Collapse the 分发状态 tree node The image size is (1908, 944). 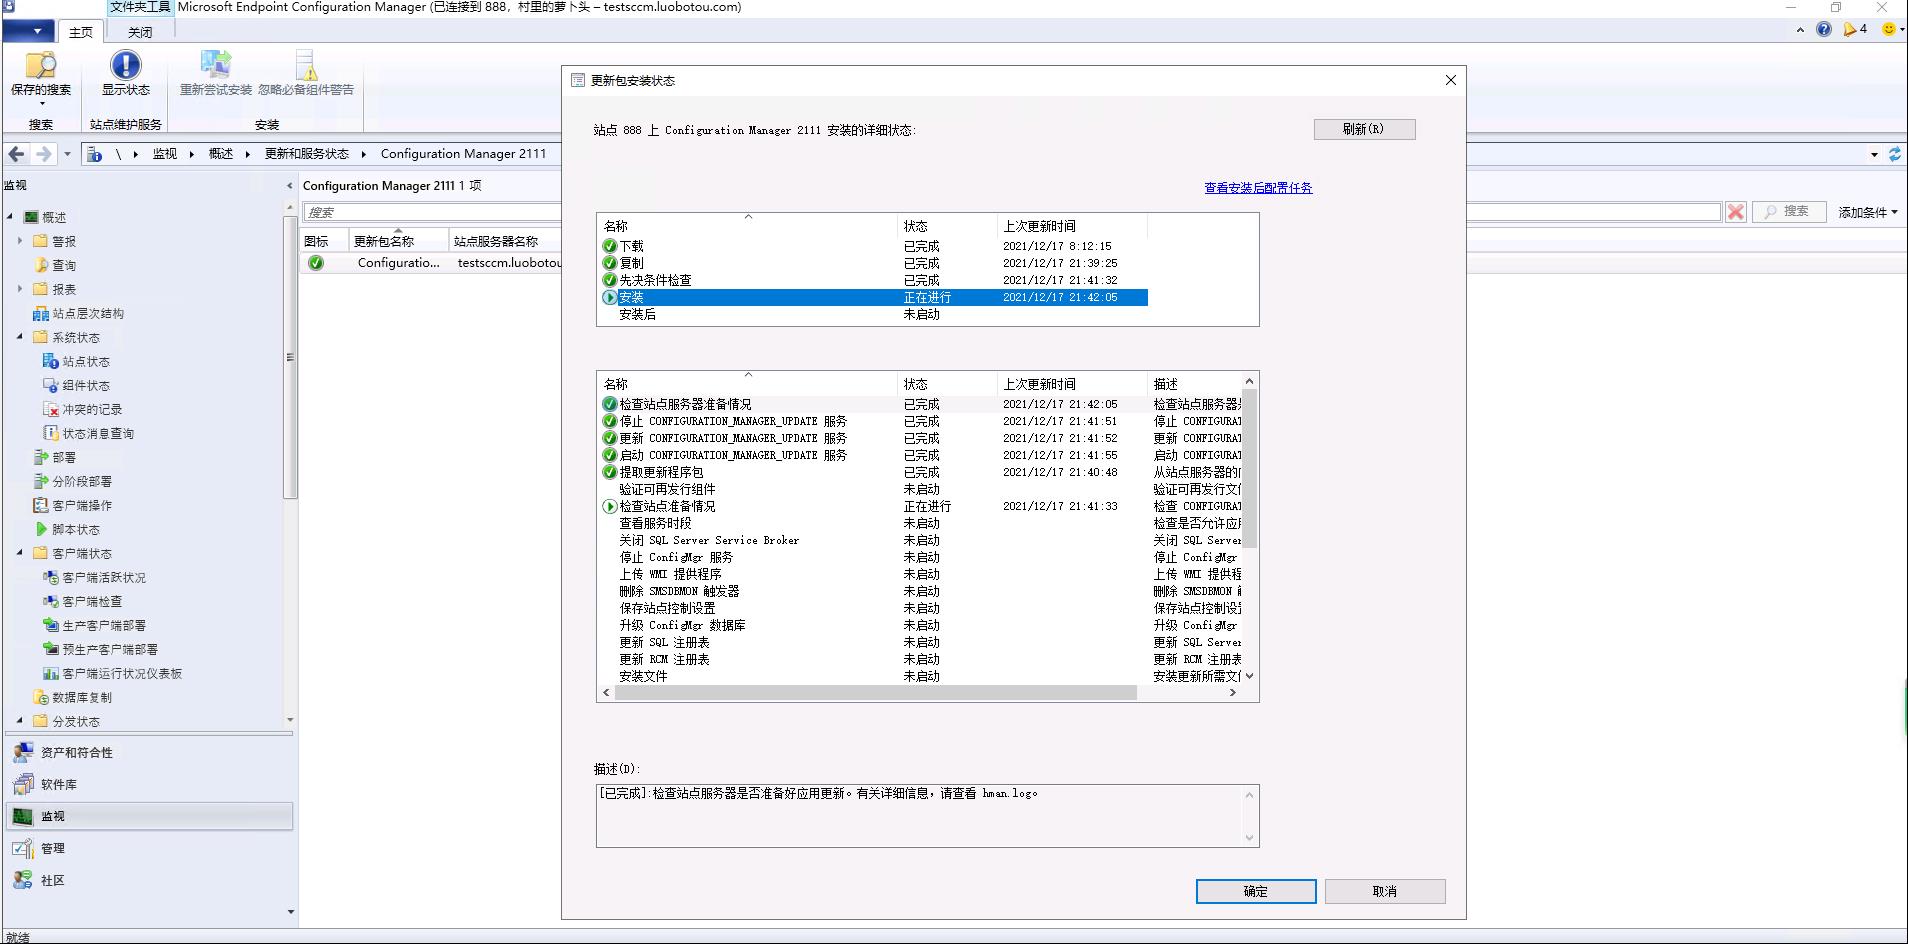20,721
